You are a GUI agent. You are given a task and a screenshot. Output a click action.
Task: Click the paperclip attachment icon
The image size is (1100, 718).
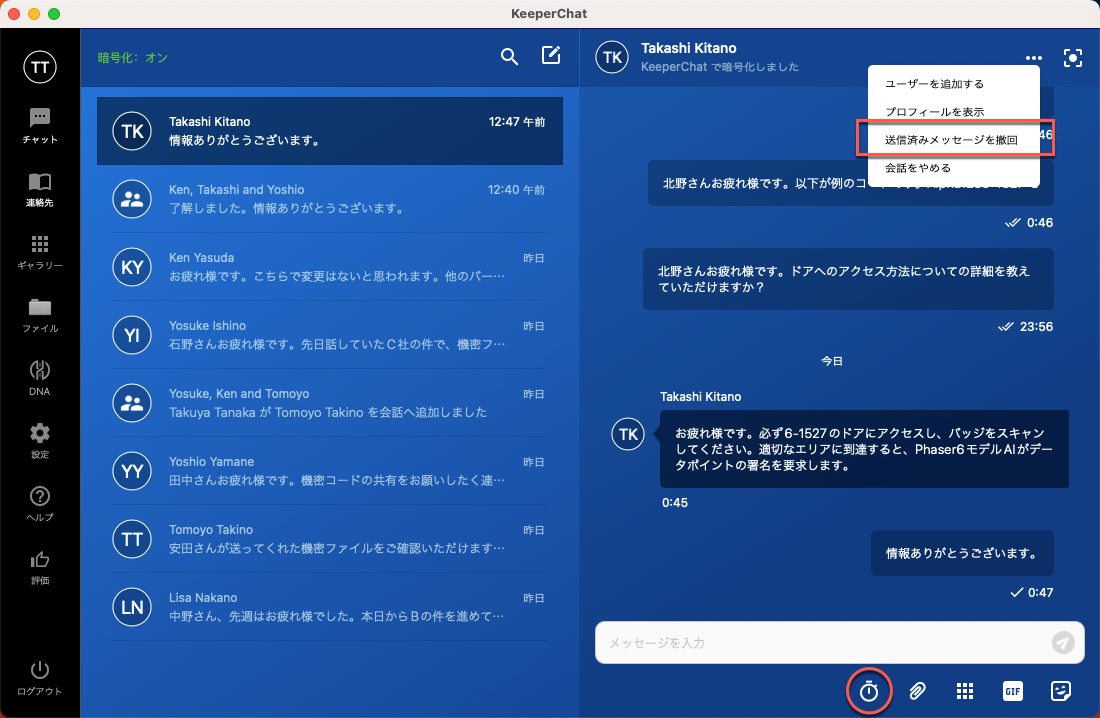[x=917, y=691]
